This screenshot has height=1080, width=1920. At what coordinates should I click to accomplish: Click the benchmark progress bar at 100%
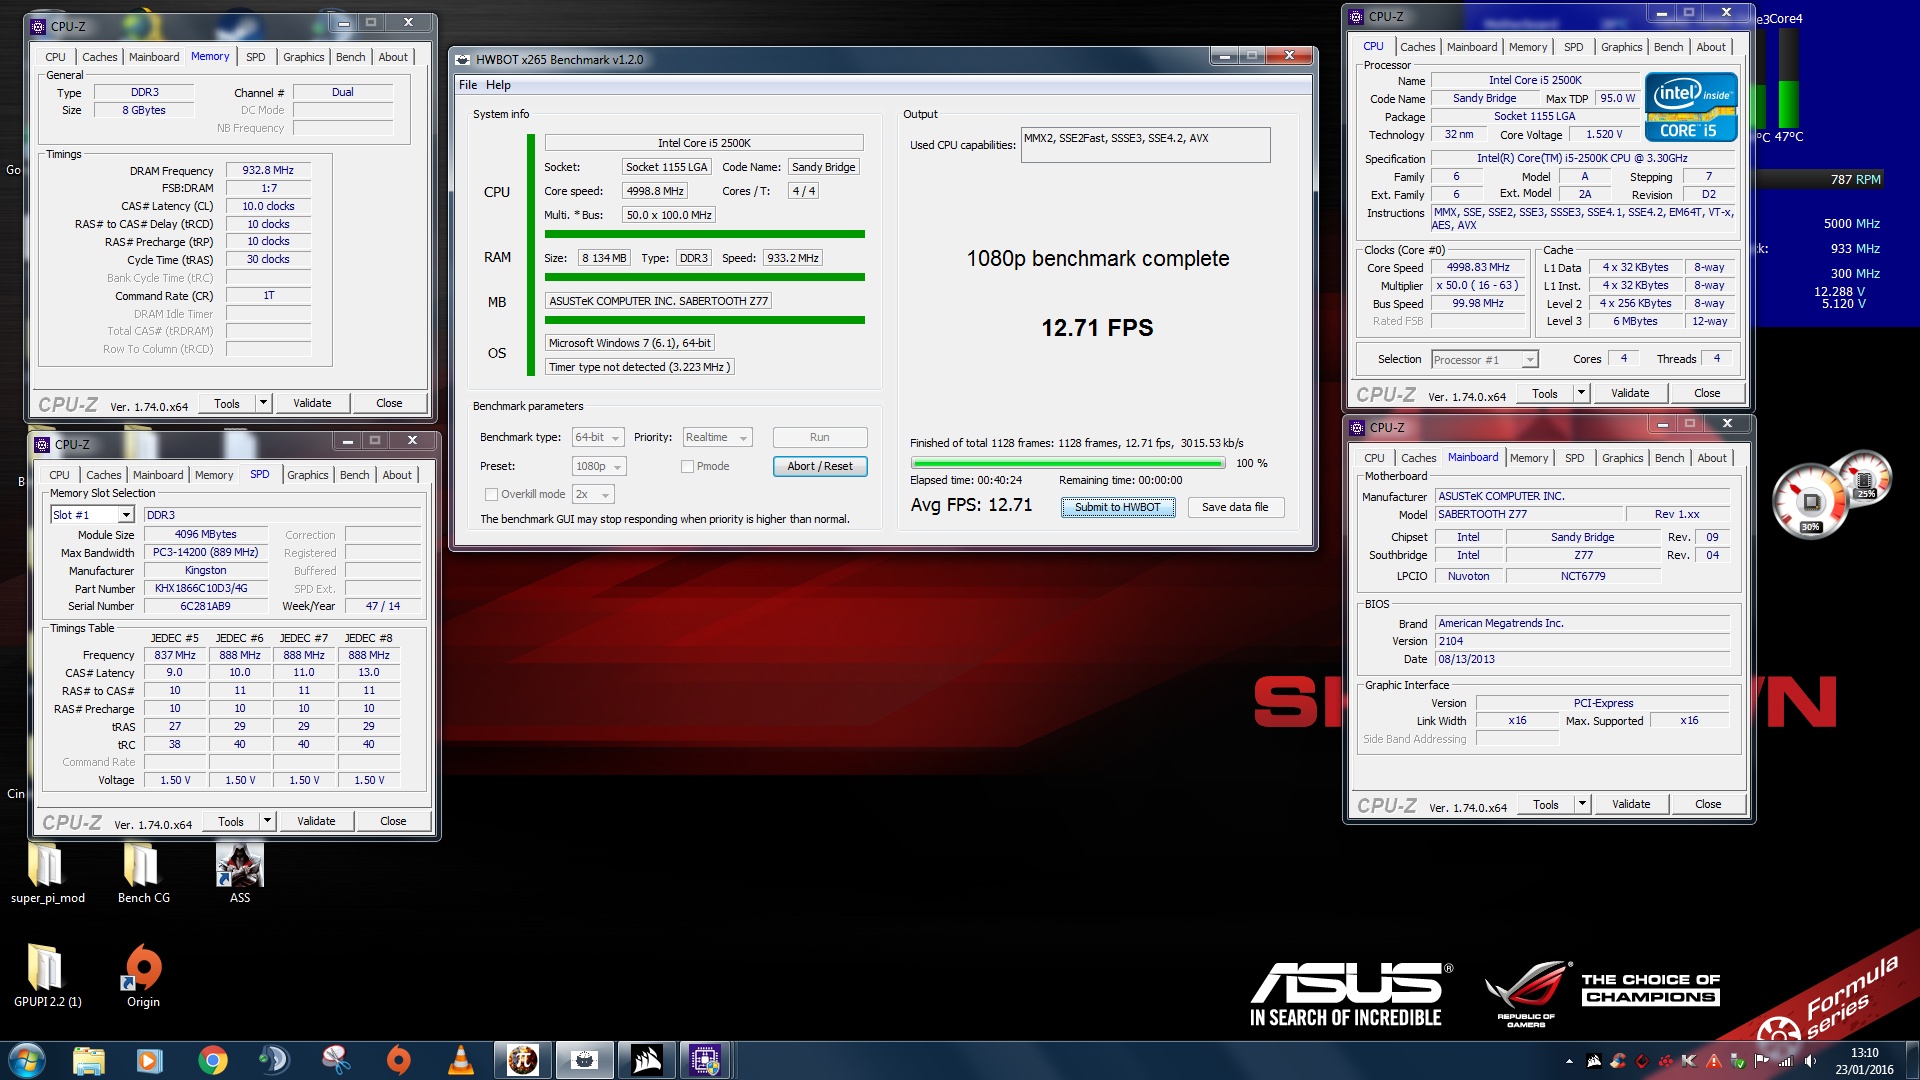(1068, 463)
